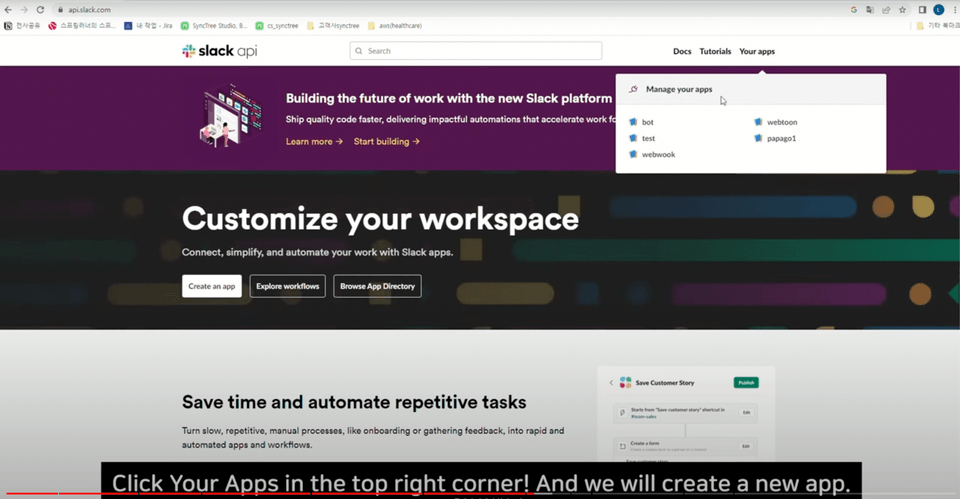Open the Tutorials menu item
960x499 pixels.
[x=715, y=51]
